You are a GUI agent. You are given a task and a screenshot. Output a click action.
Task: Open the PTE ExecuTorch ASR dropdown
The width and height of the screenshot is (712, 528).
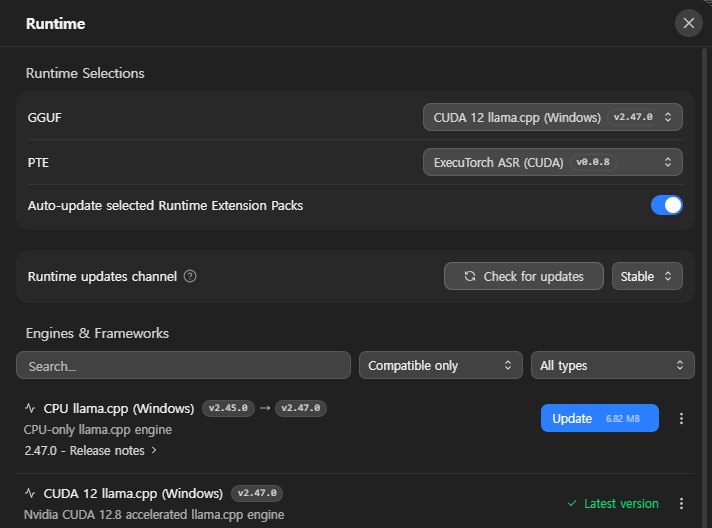[x=552, y=162]
